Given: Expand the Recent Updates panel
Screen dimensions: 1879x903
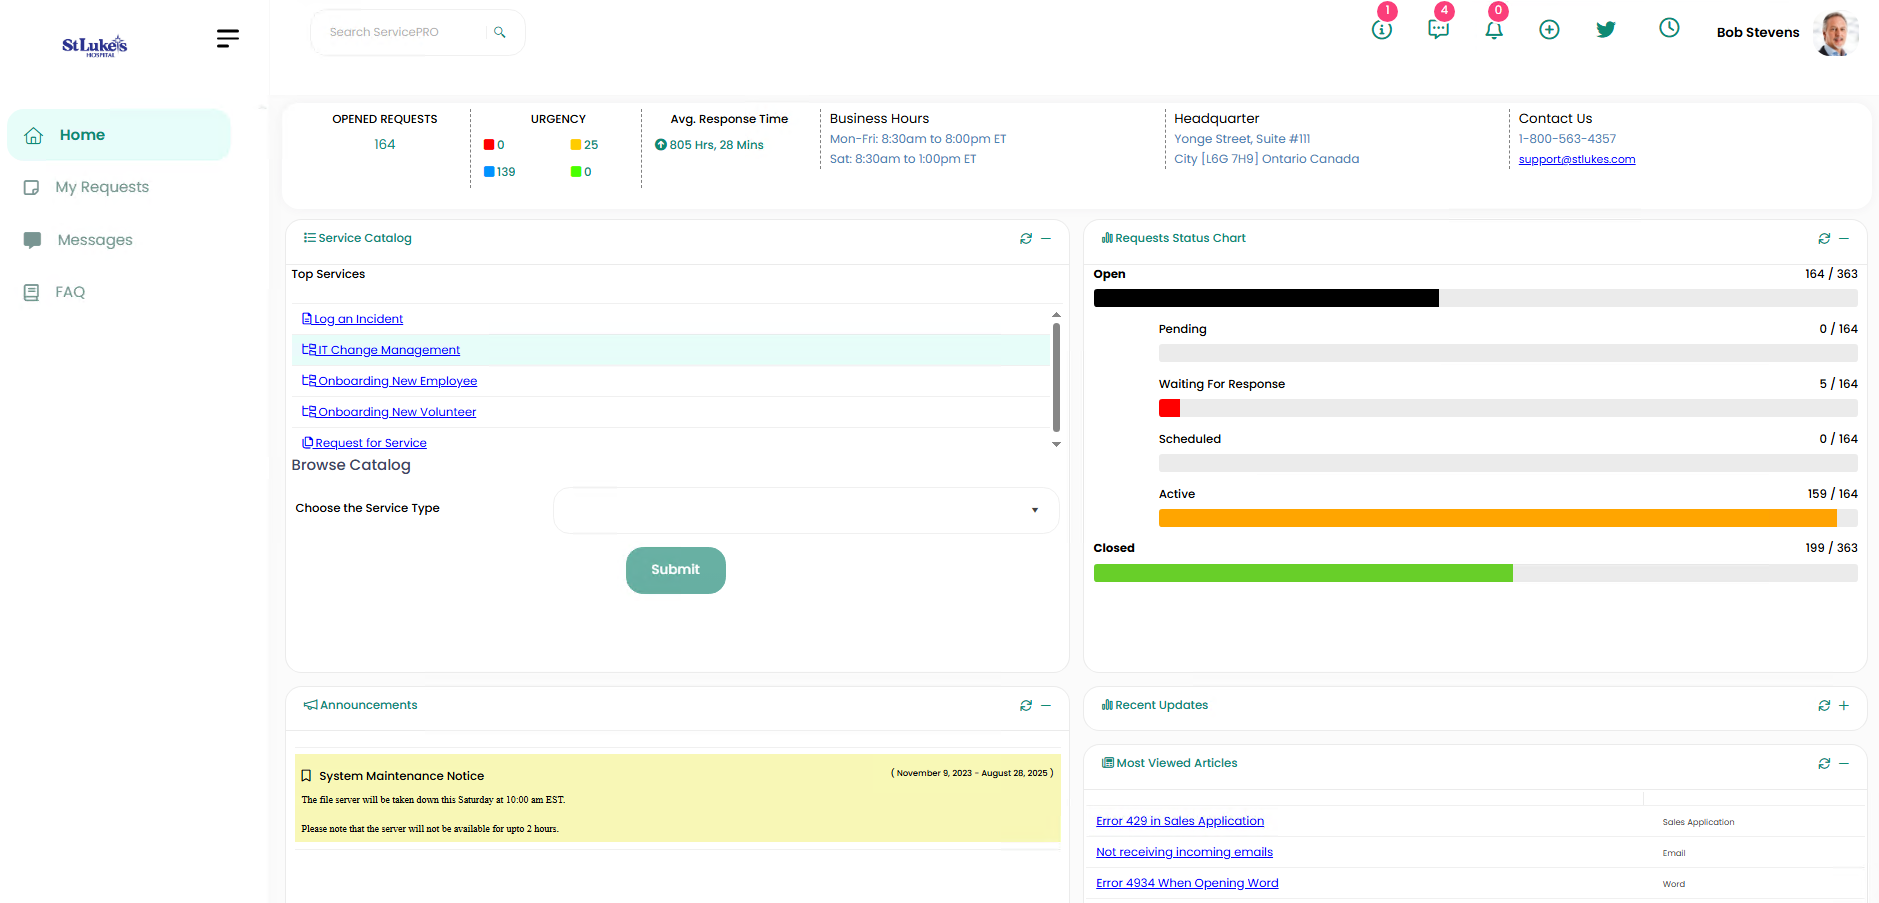Looking at the screenshot, I should coord(1844,706).
